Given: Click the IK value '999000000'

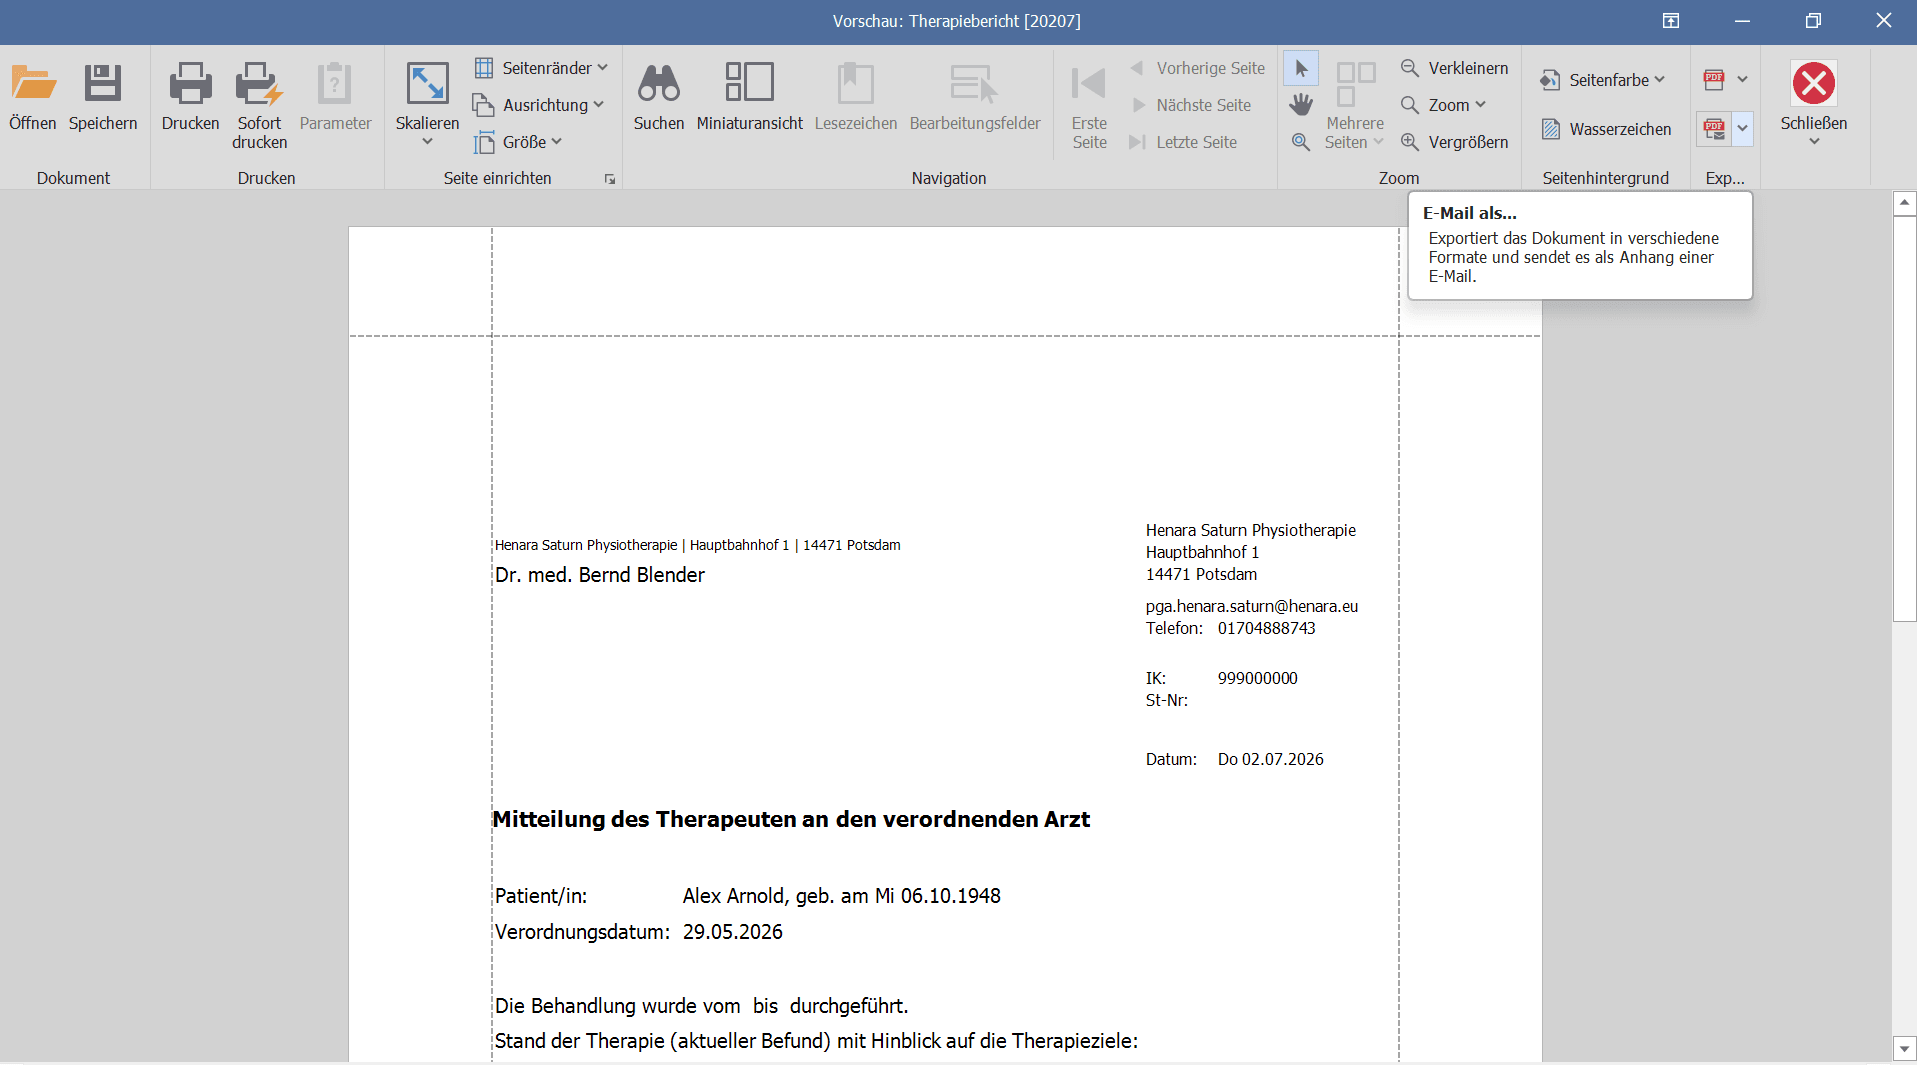Looking at the screenshot, I should coord(1258,678).
